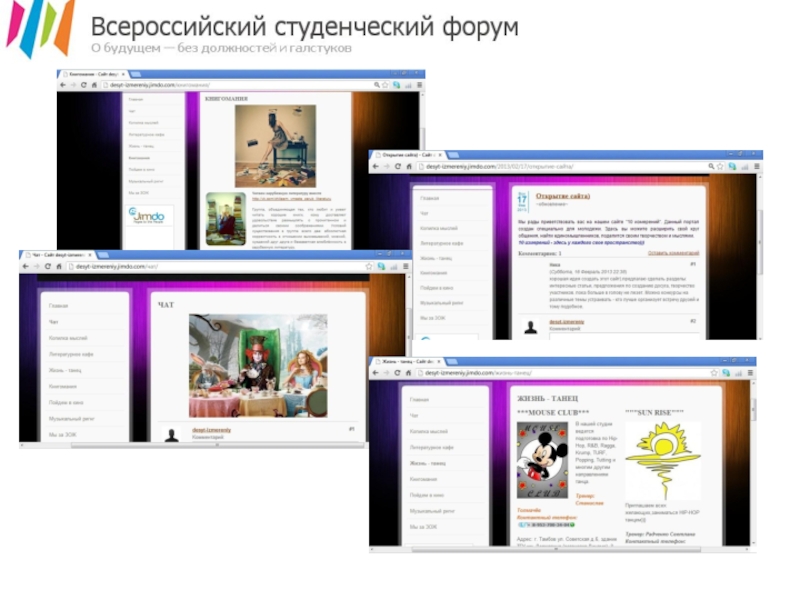Click the horizontal scrollbar in the Чат window

pyautogui.click(x=217, y=445)
